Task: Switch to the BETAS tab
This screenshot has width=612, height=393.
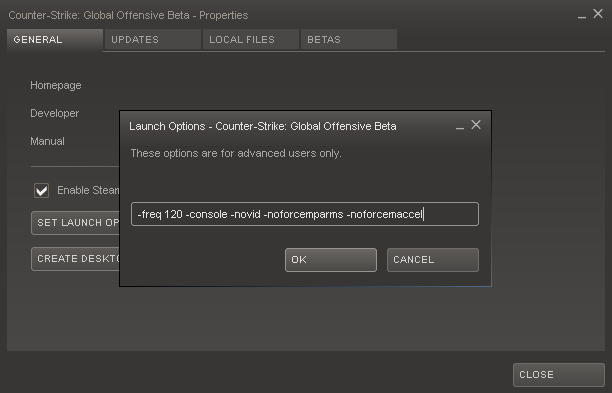Action: coord(349,39)
